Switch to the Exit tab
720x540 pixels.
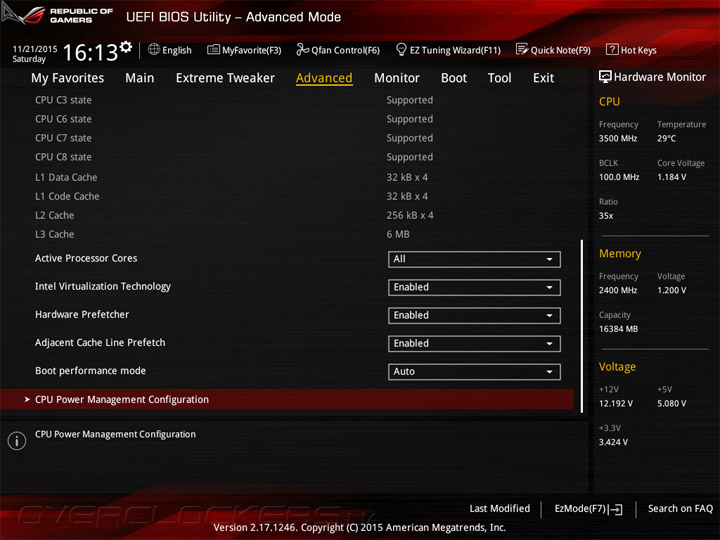[x=543, y=78]
